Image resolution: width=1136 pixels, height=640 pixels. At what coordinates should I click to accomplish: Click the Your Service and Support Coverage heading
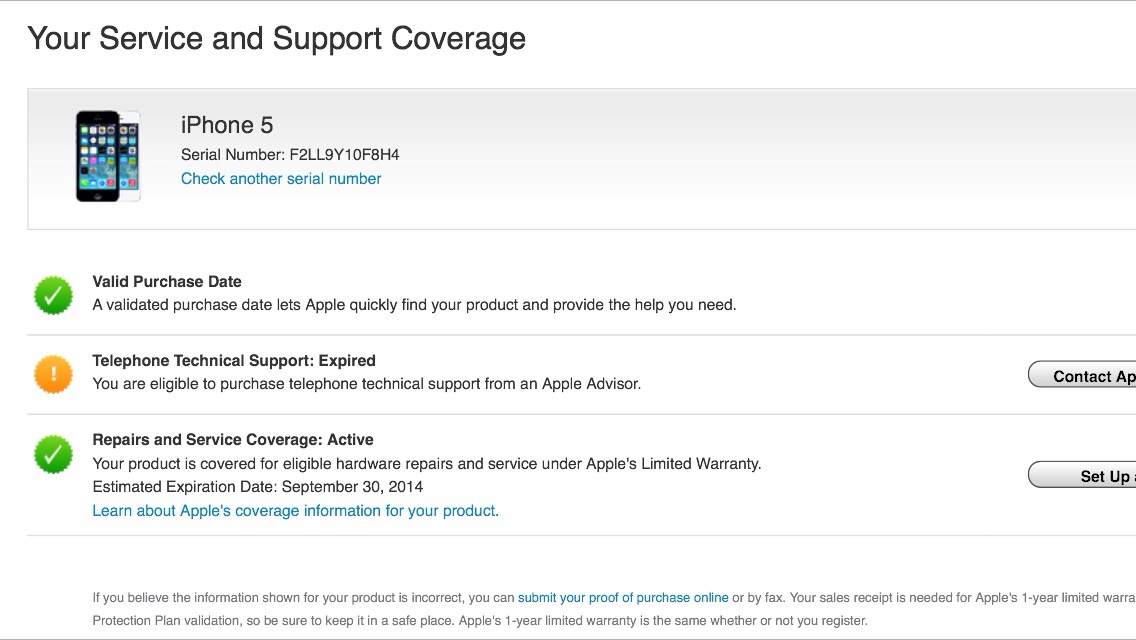pyautogui.click(x=277, y=39)
